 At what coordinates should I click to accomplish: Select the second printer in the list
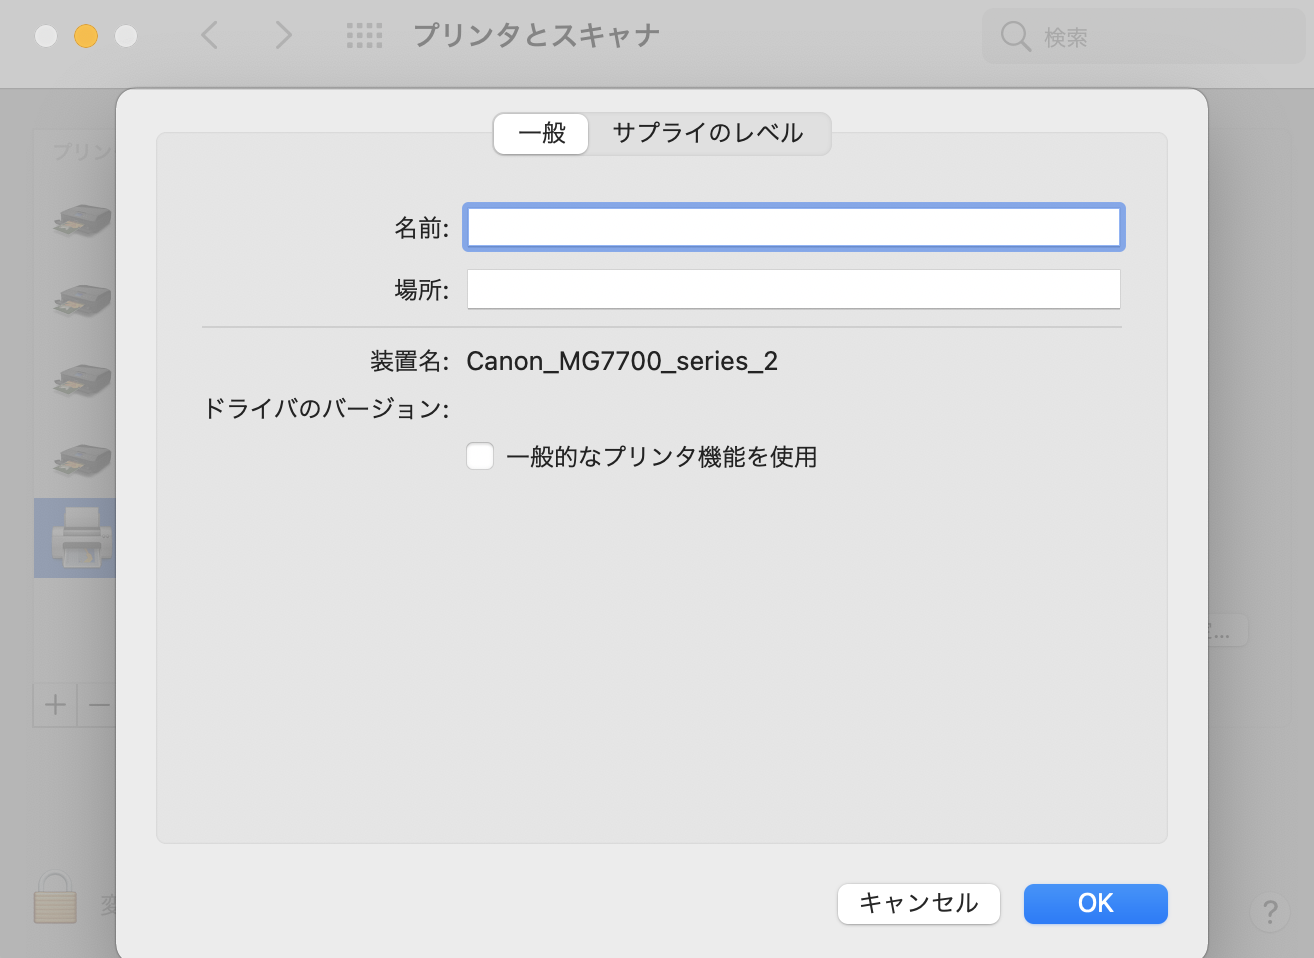(x=82, y=299)
